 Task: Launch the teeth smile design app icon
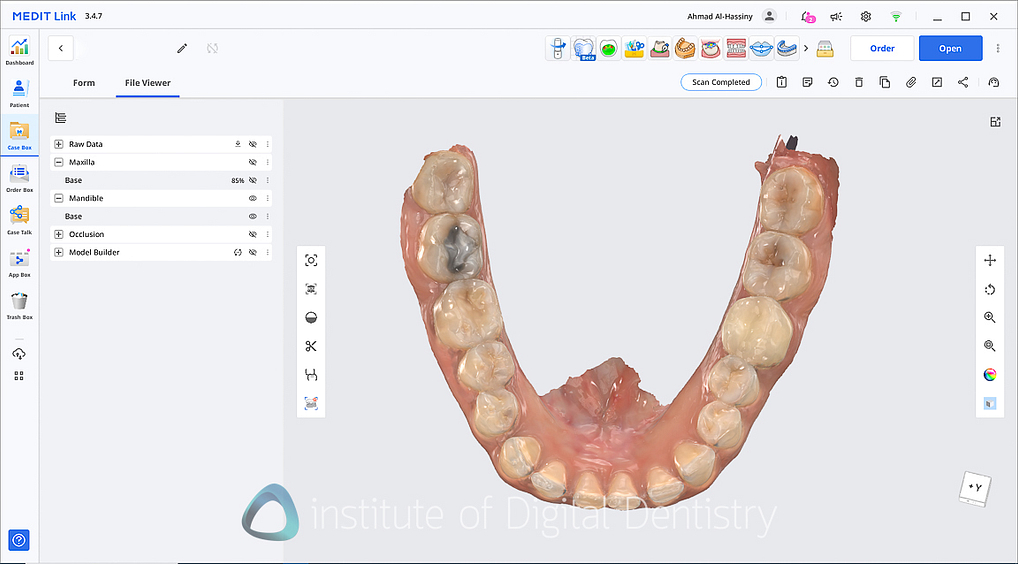pyautogui.click(x=736, y=49)
